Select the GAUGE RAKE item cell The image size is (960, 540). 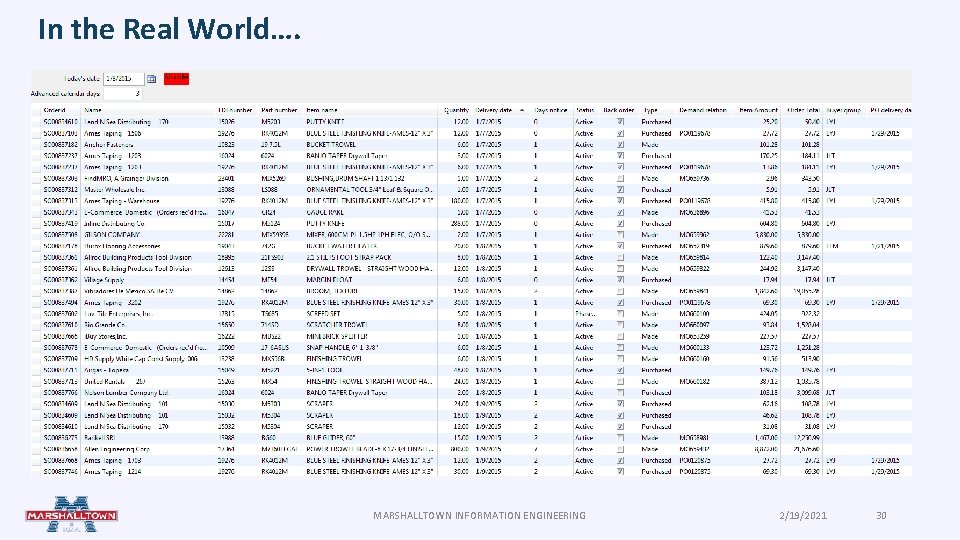(x=324, y=212)
